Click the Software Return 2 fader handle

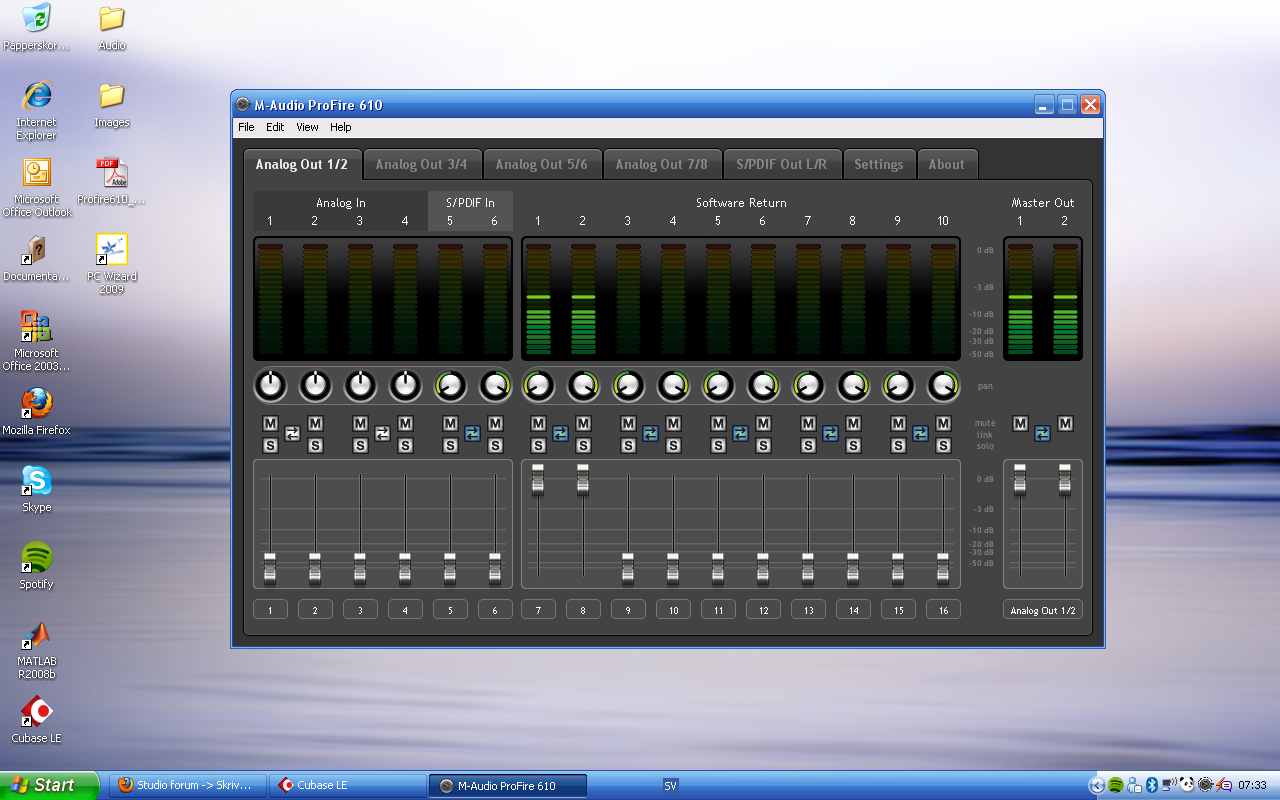tap(583, 479)
